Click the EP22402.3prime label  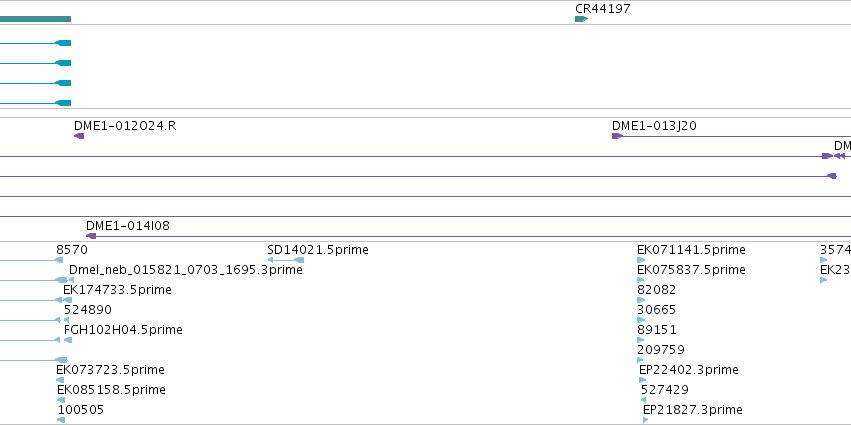(x=689, y=370)
